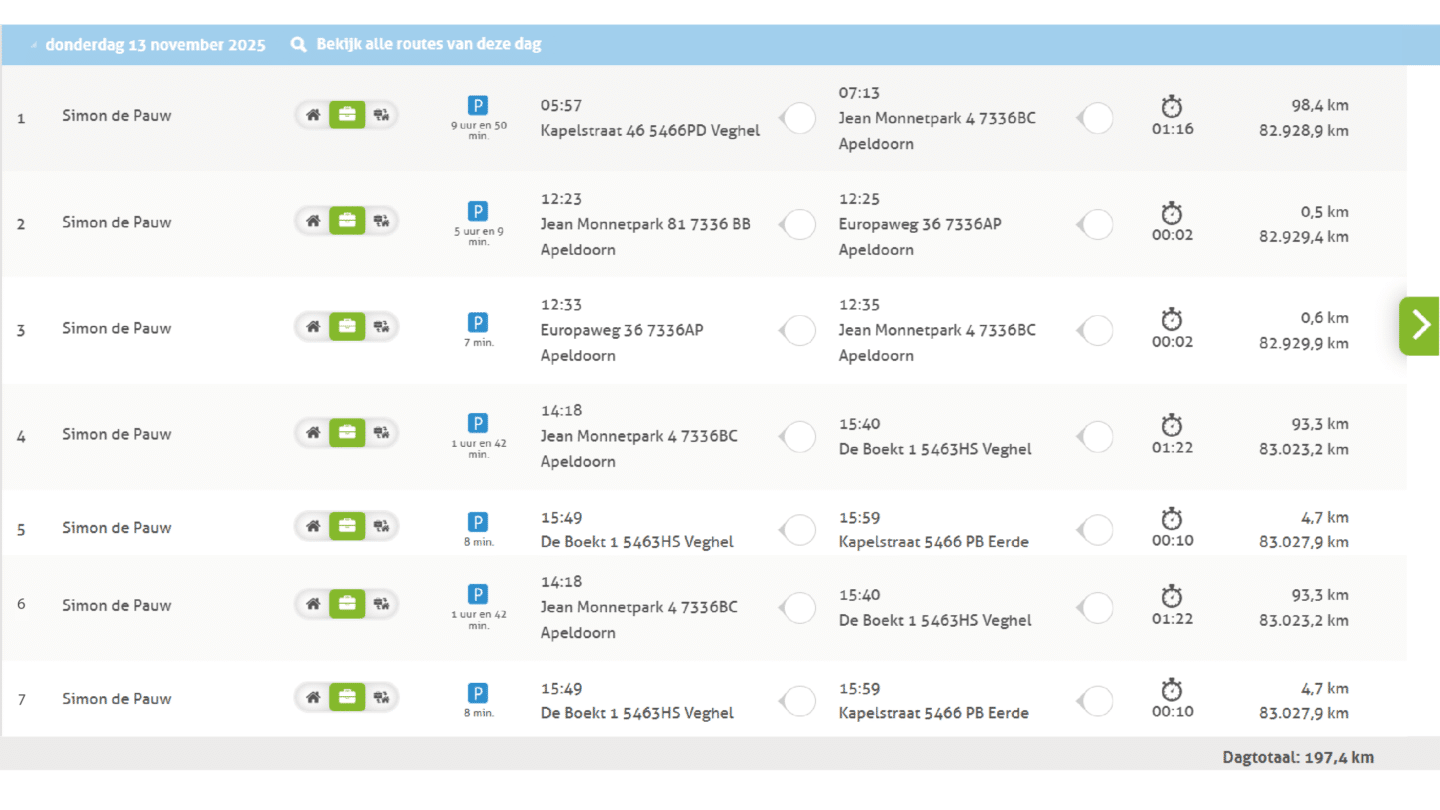This screenshot has width=1440, height=810.
Task: Click the magnifier icon beside Bekijk alle routes
Action: point(298,45)
